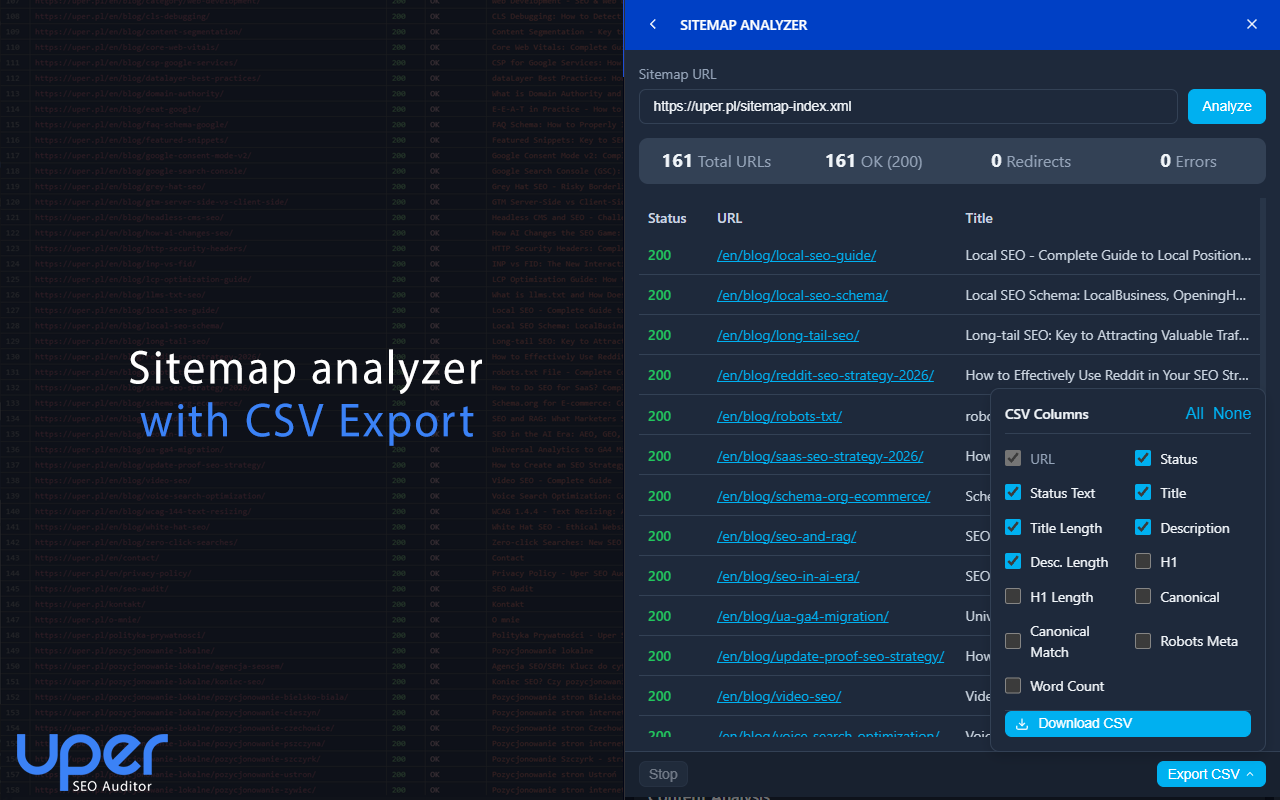This screenshot has width=1280, height=800.
Task: Disable the Title column checkbox
Action: pyautogui.click(x=1142, y=492)
